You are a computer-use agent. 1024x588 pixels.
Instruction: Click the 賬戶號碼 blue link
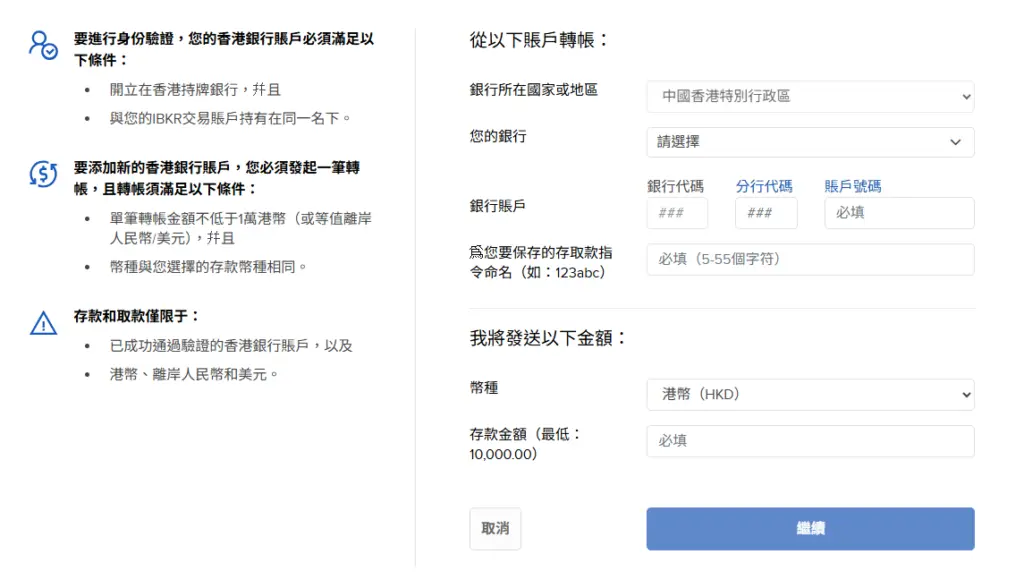pos(853,186)
